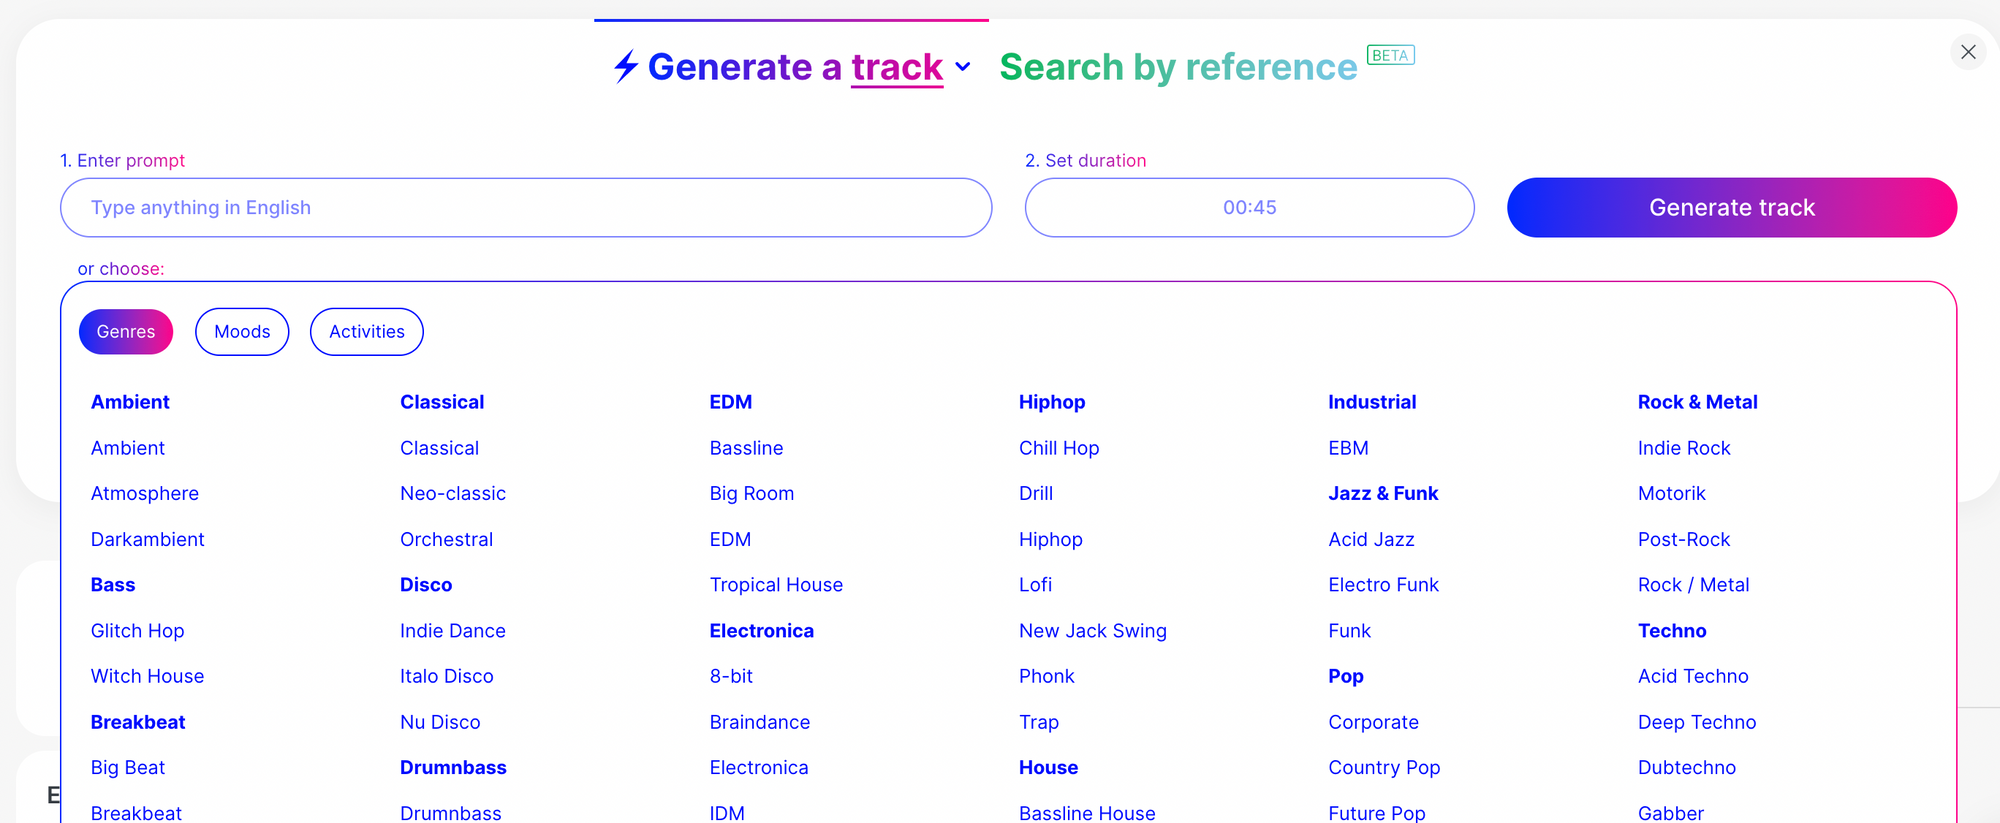The image size is (2000, 823).
Task: Pick the Witch House genre
Action: 148,677
